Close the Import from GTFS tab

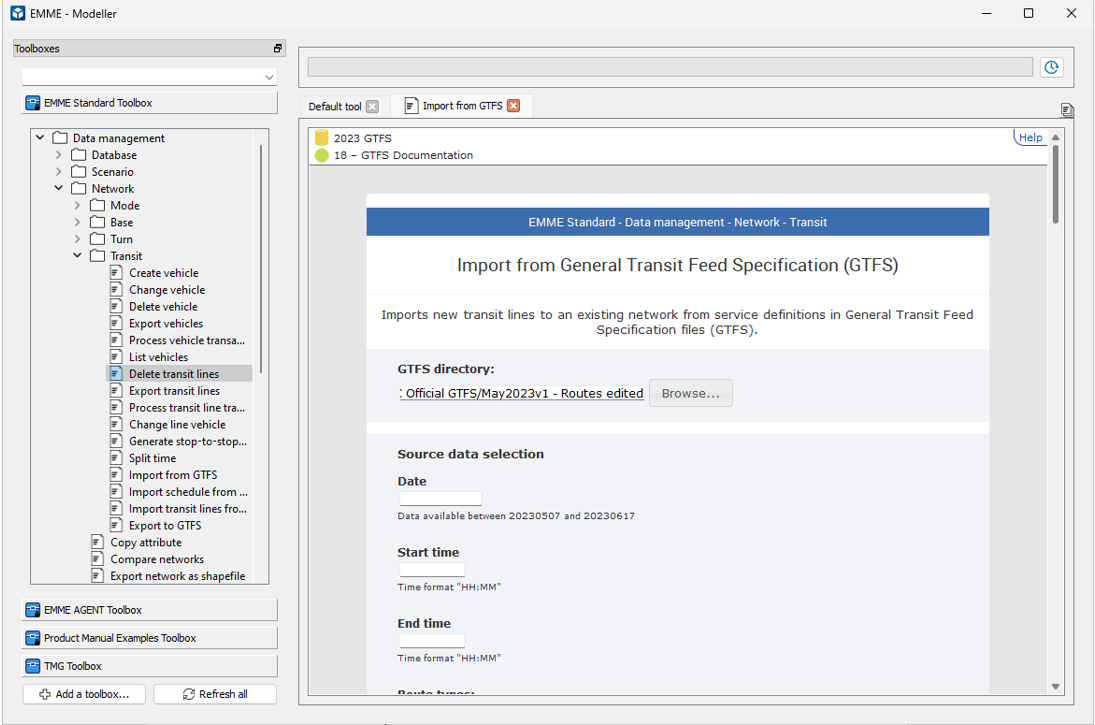[513, 106]
